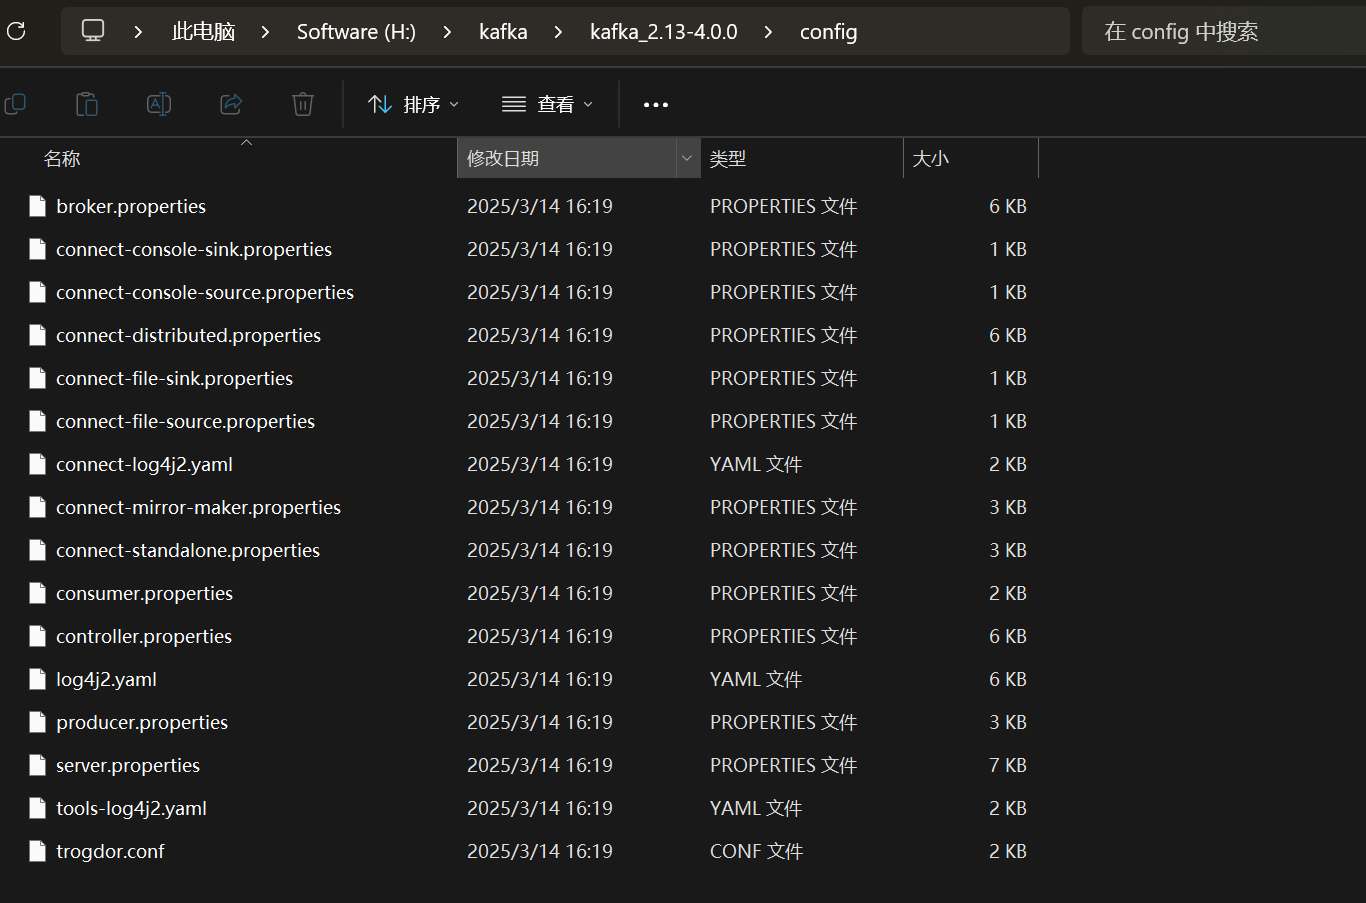Viewport: 1366px width, 903px height.
Task: Select producer.properties file name
Action: click(142, 722)
